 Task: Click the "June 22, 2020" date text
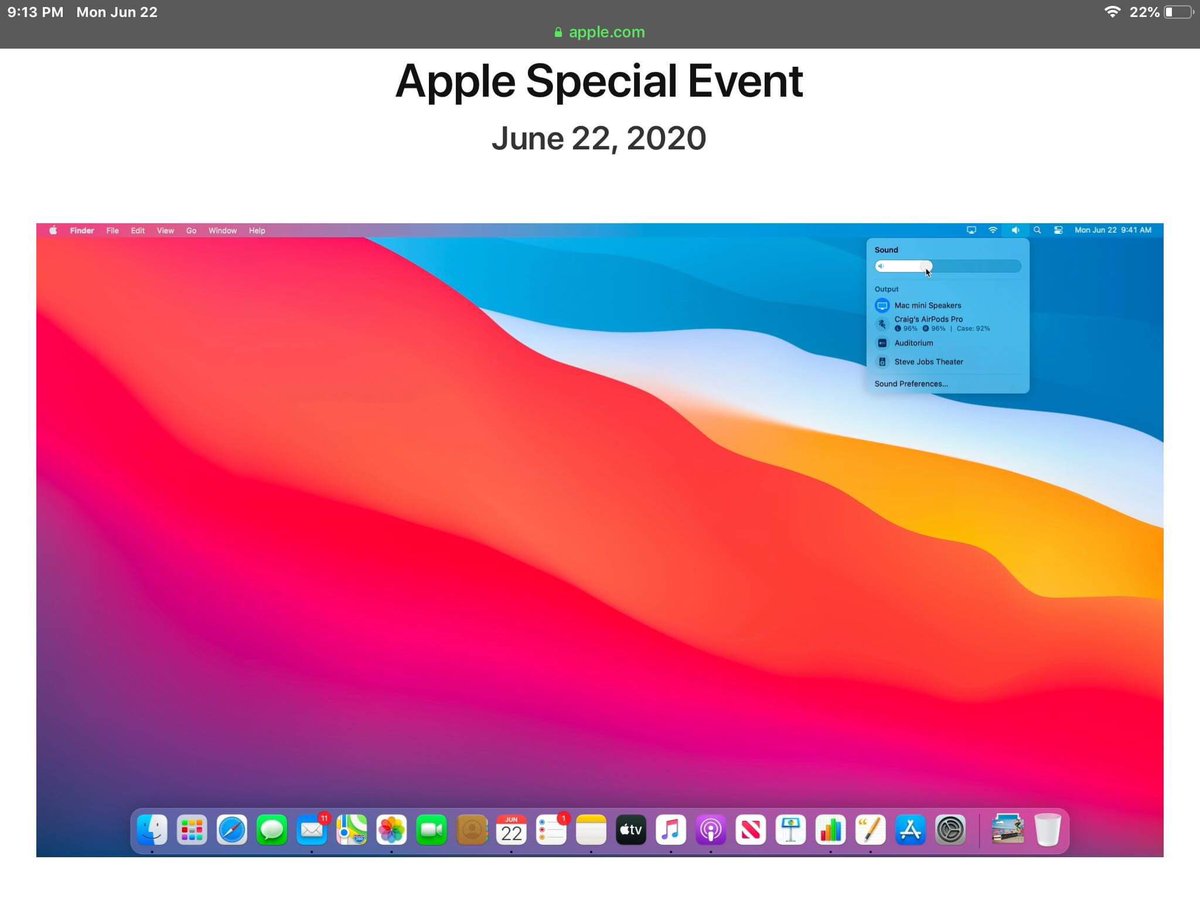tap(599, 138)
